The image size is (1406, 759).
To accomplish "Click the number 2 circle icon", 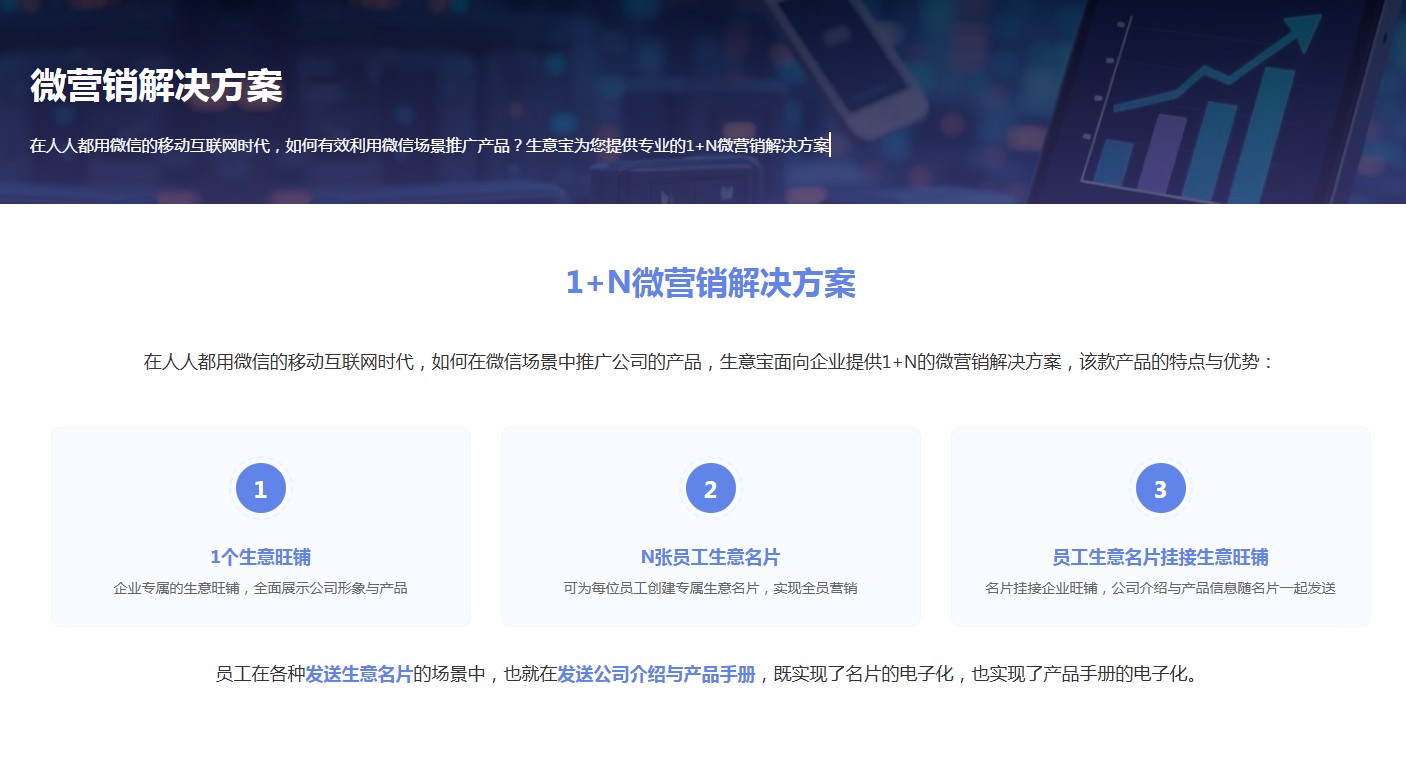I will coord(711,489).
